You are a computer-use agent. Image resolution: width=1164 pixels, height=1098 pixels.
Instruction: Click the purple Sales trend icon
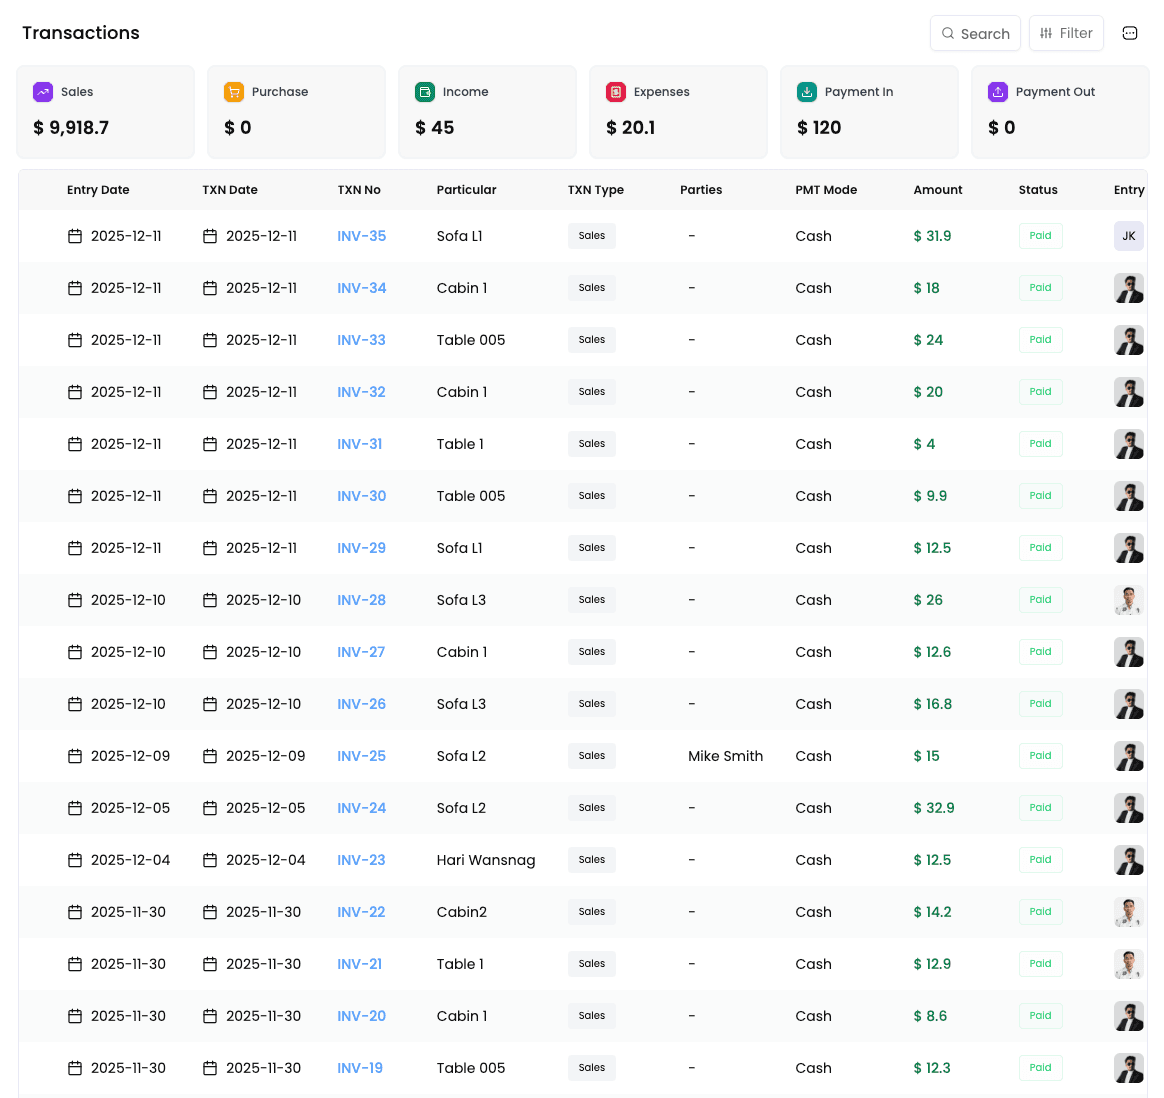[x=43, y=92]
